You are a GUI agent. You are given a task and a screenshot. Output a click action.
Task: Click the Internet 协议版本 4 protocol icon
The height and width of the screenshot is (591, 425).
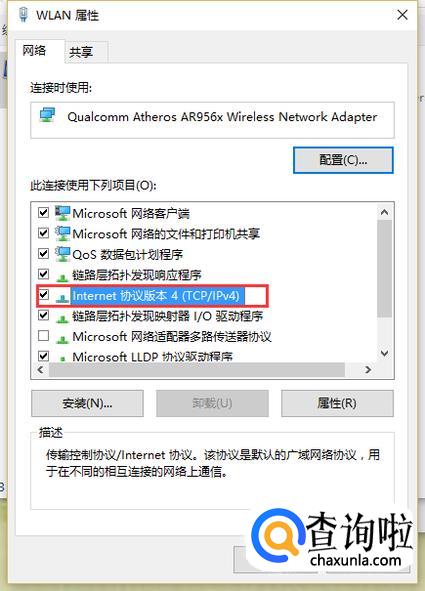tap(62, 298)
